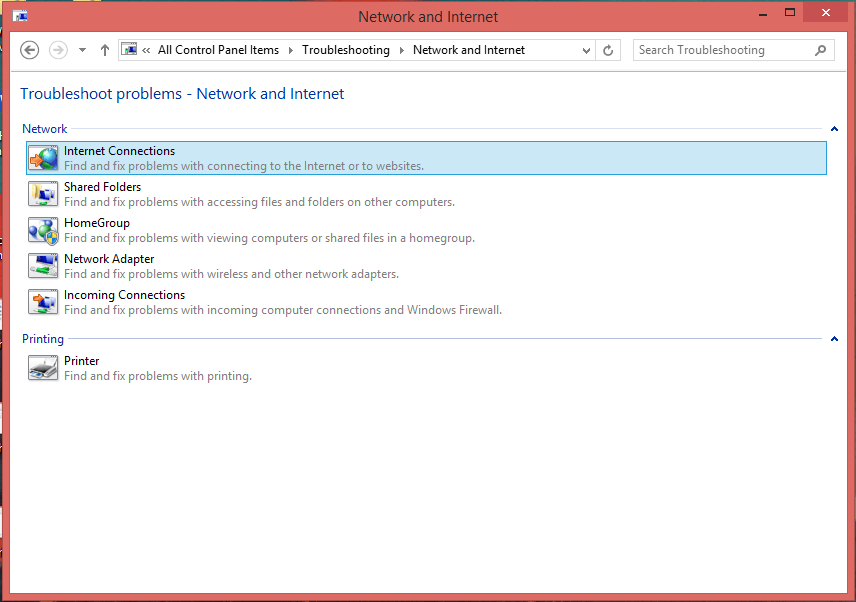Click description about connecting to the Internet or websites
856x602 pixels.
tap(244, 166)
